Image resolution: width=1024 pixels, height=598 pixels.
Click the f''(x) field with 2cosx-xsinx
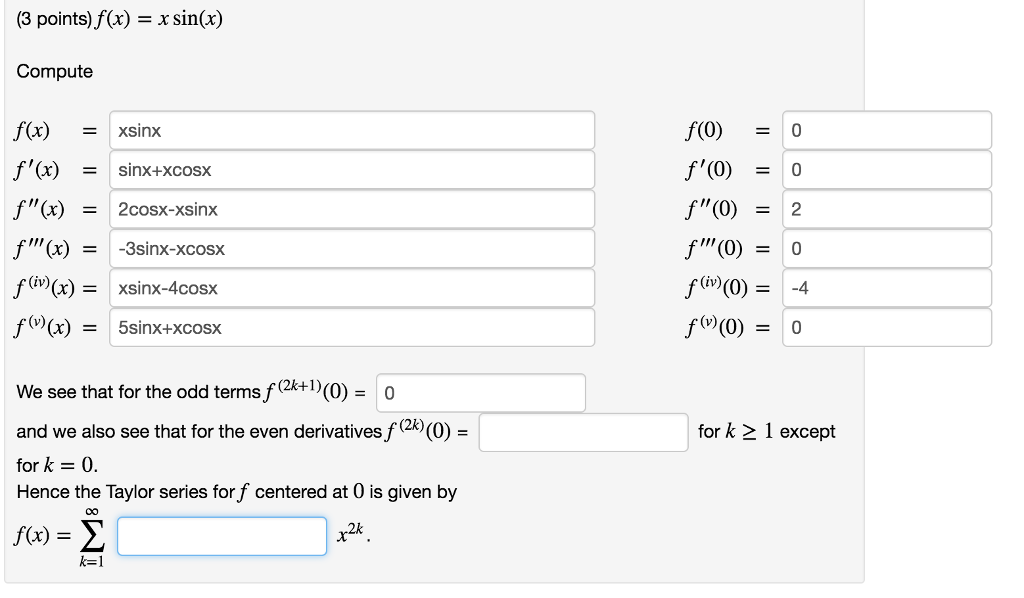tap(350, 209)
